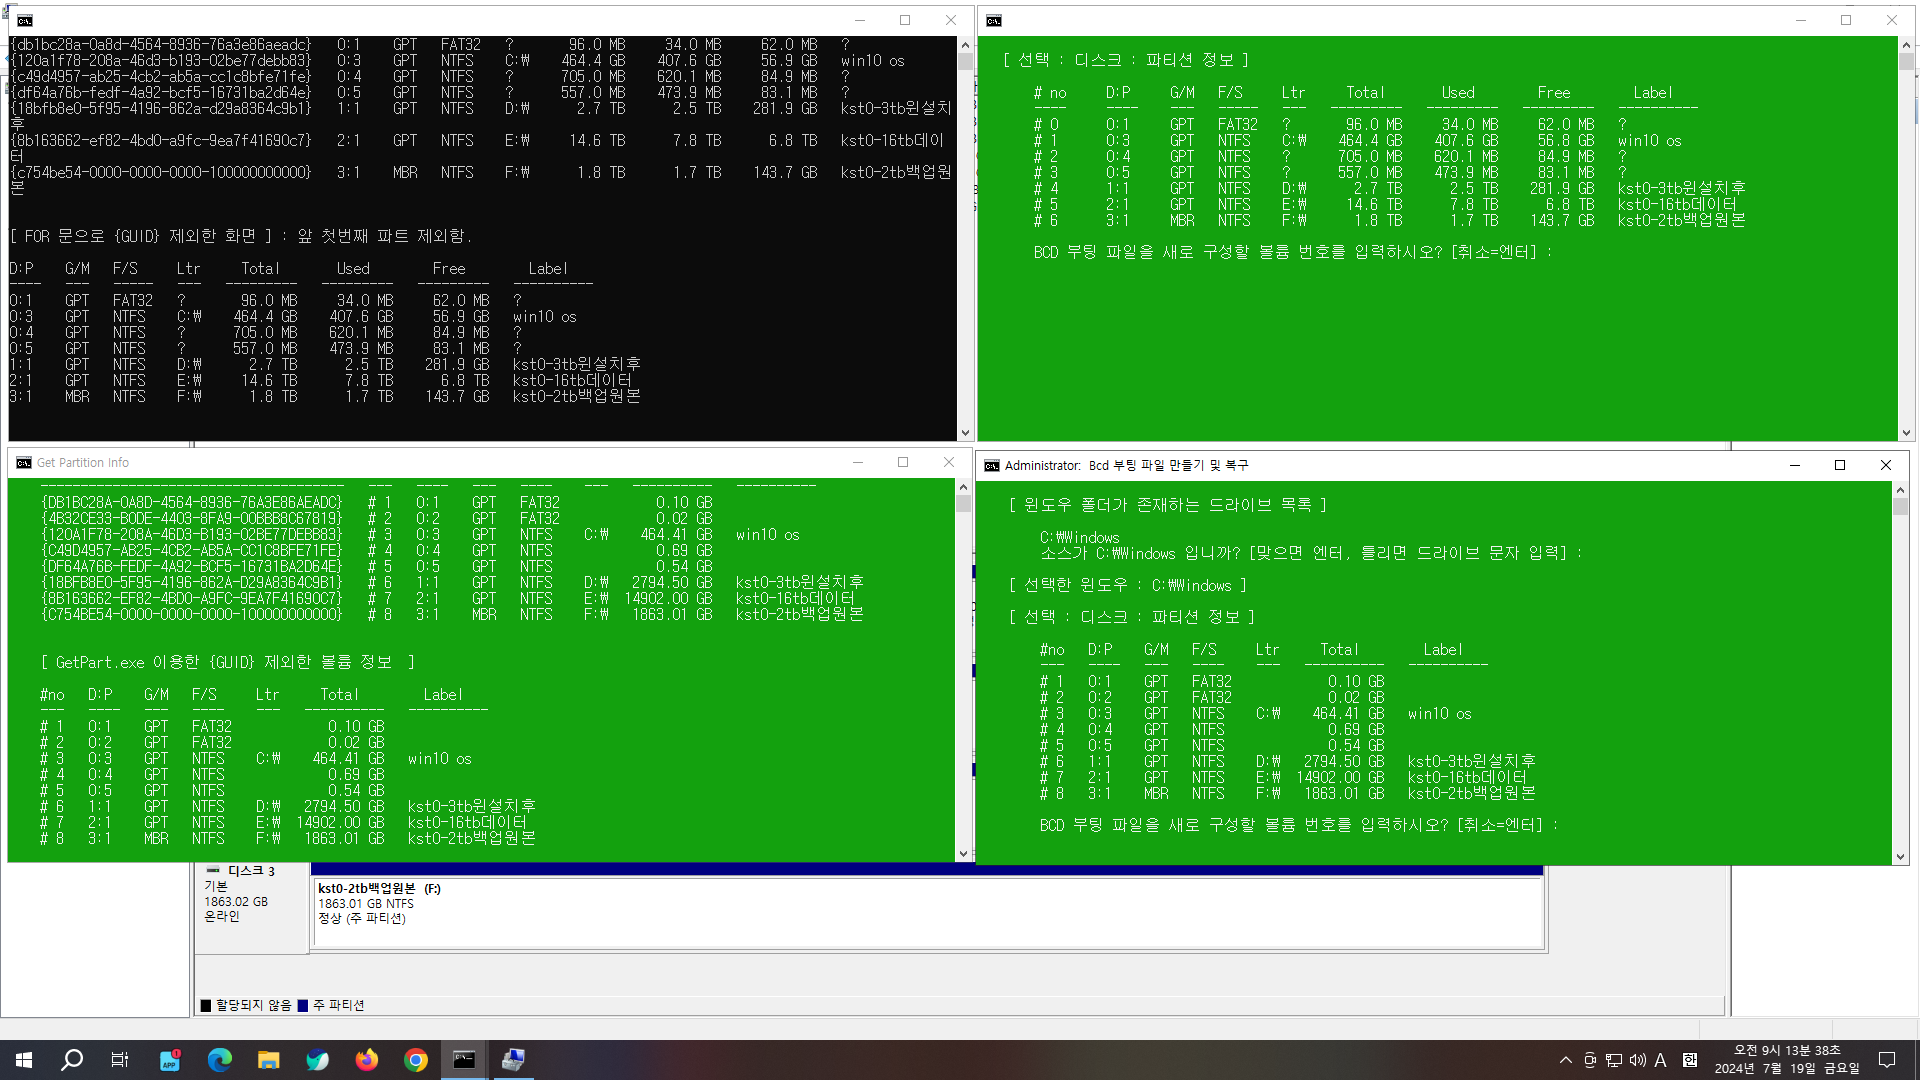Image resolution: width=1920 pixels, height=1080 pixels.
Task: Click scroll-down arrow in Get Partition Info window
Action: (x=963, y=854)
